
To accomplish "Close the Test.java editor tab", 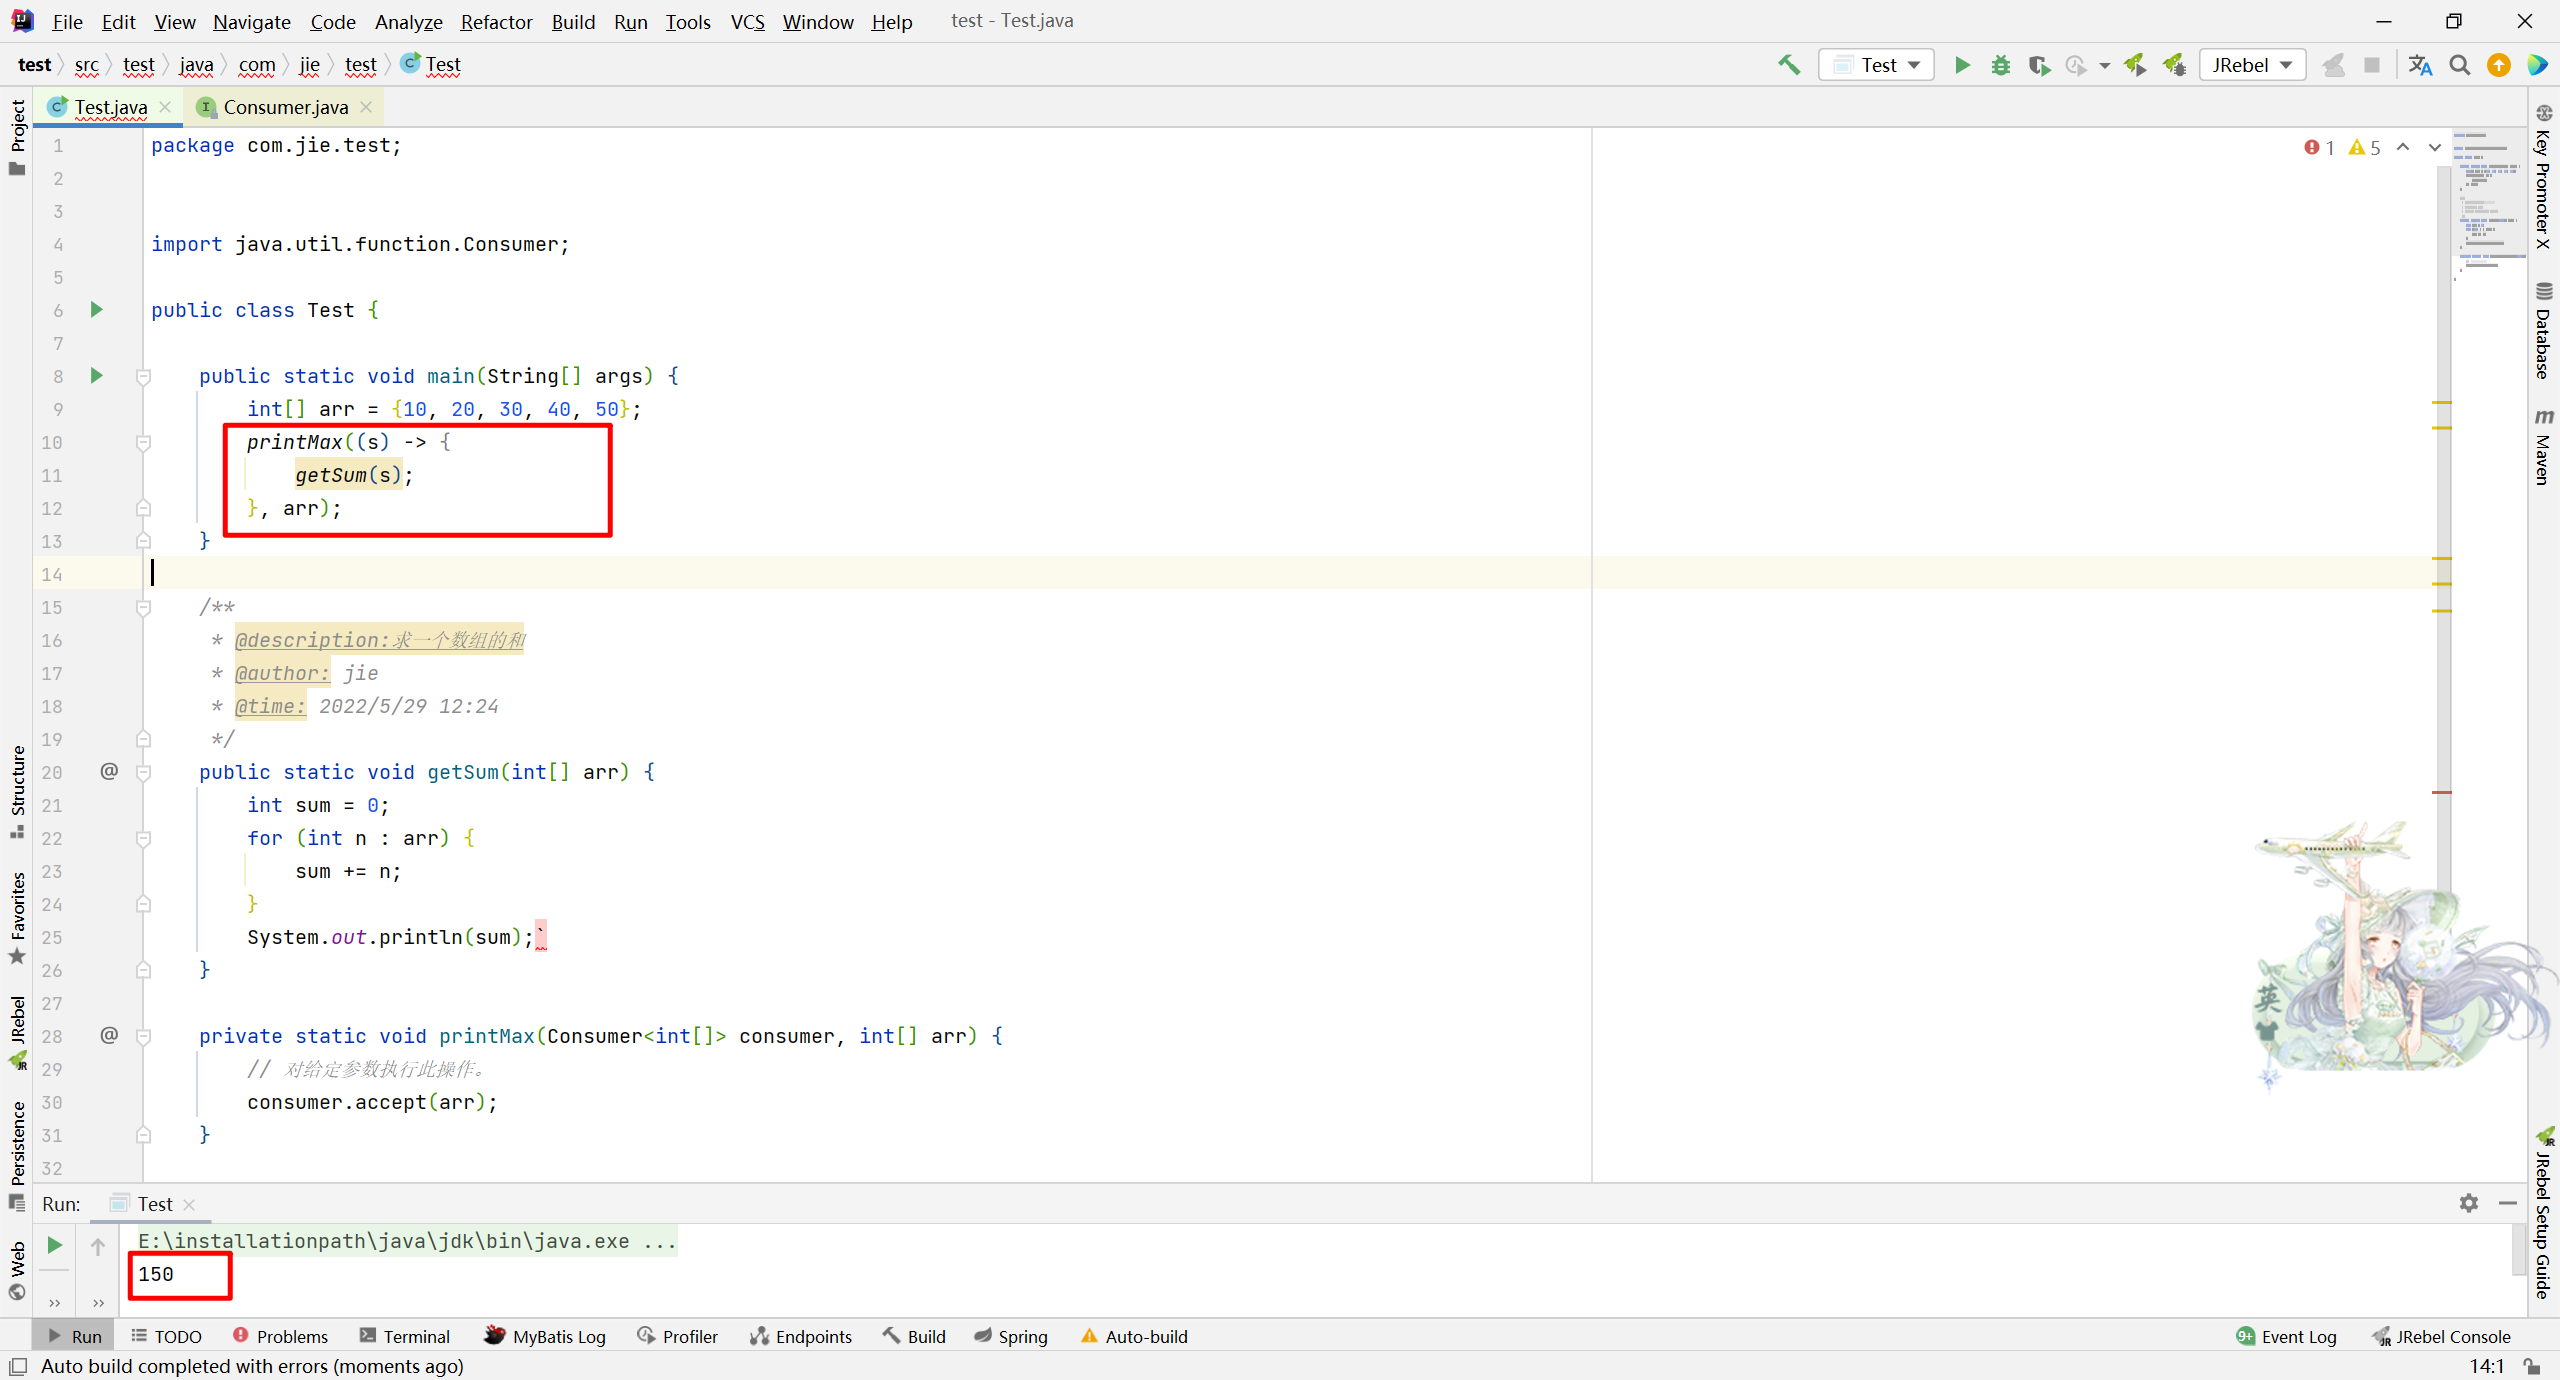I will point(165,107).
